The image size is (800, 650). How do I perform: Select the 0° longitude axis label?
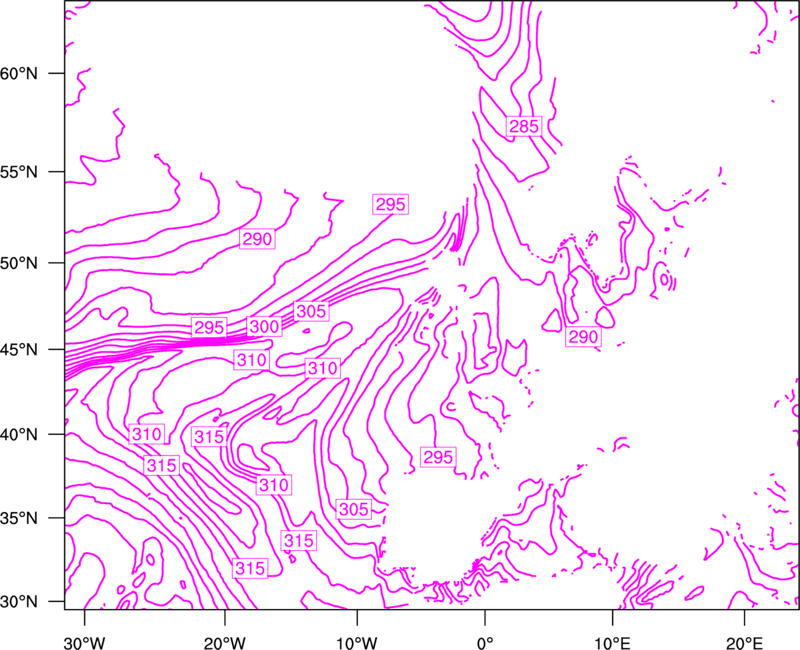(485, 642)
